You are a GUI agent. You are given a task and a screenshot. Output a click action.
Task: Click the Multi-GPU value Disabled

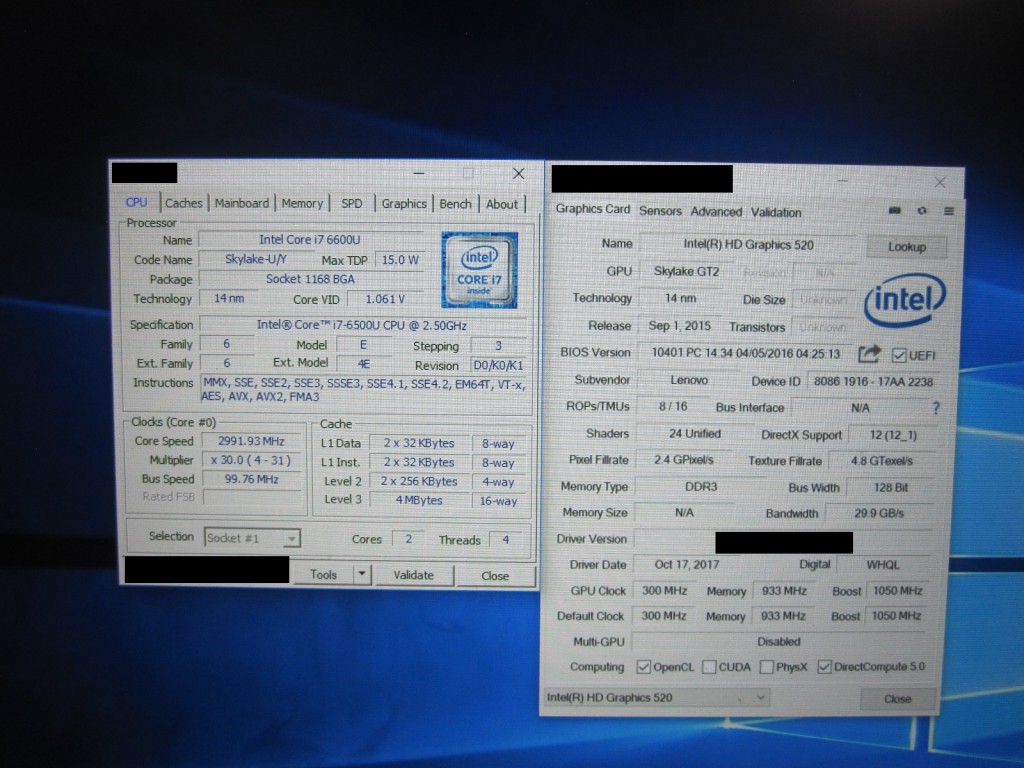(x=778, y=642)
